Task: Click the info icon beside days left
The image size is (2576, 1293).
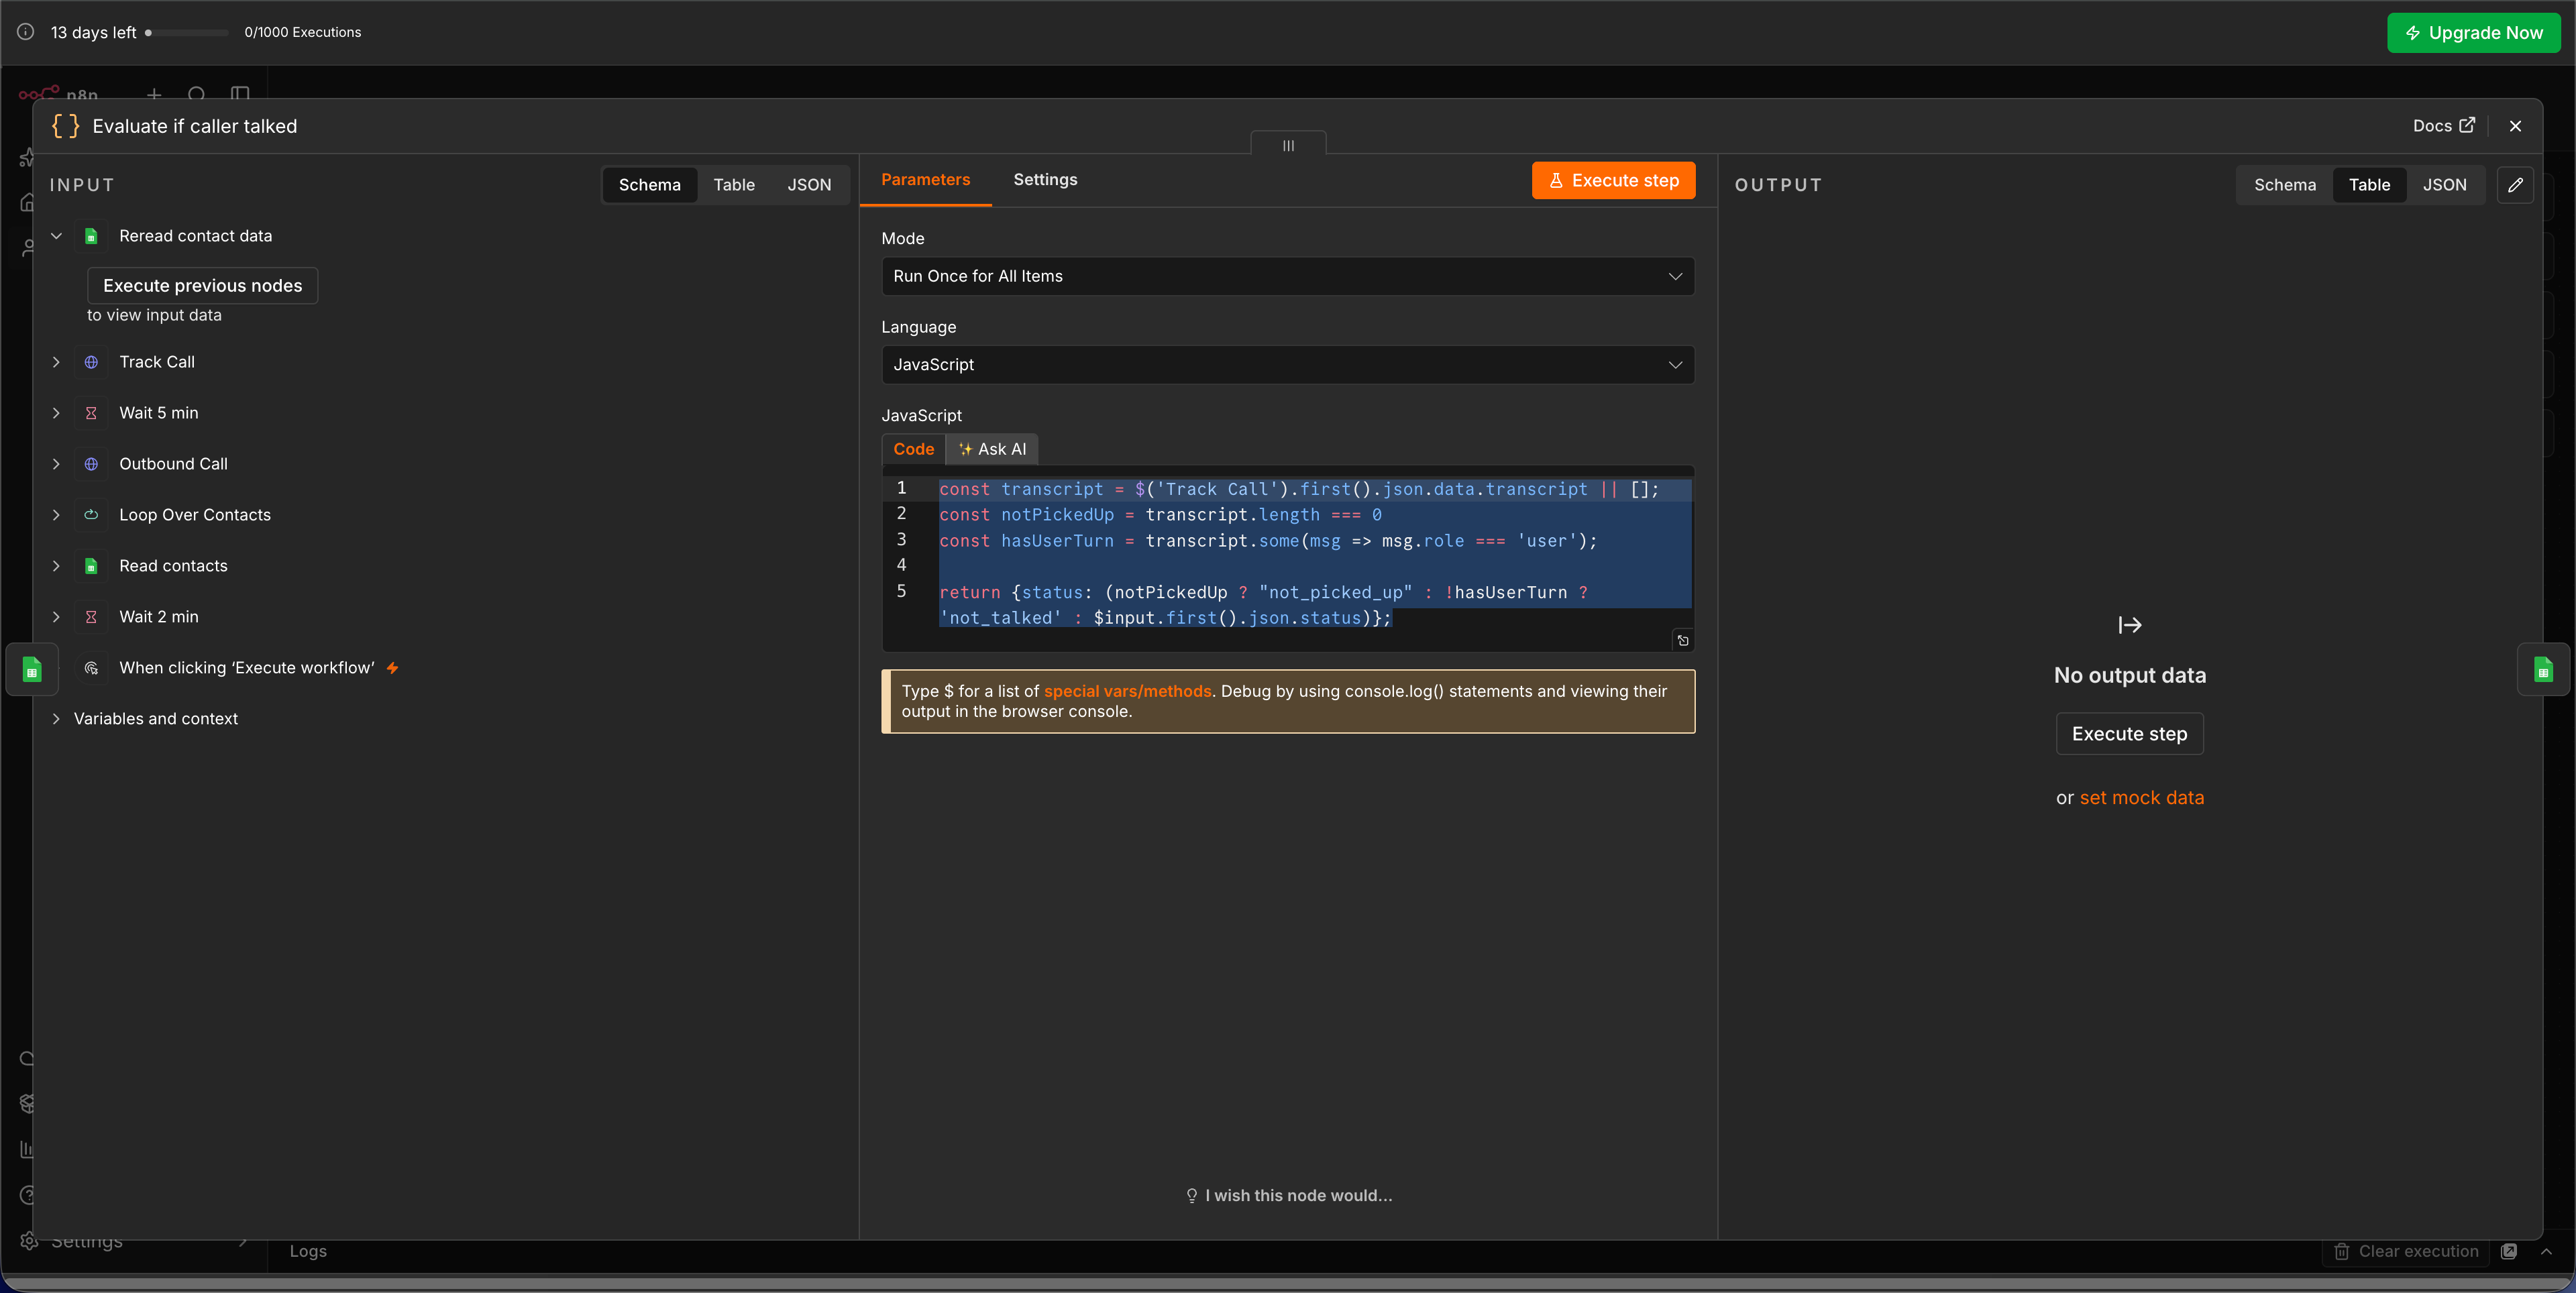Action: [26, 32]
